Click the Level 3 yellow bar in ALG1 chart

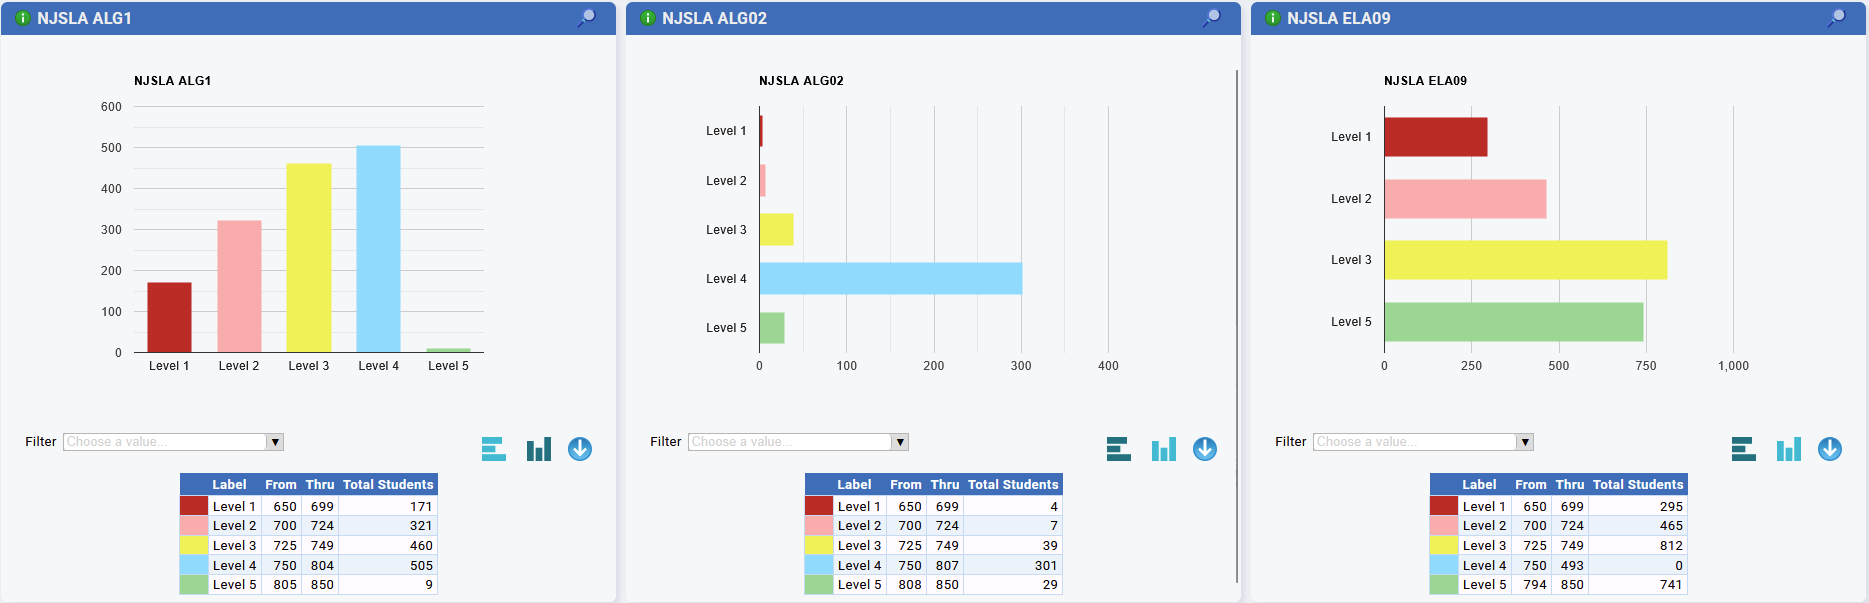coord(309,258)
